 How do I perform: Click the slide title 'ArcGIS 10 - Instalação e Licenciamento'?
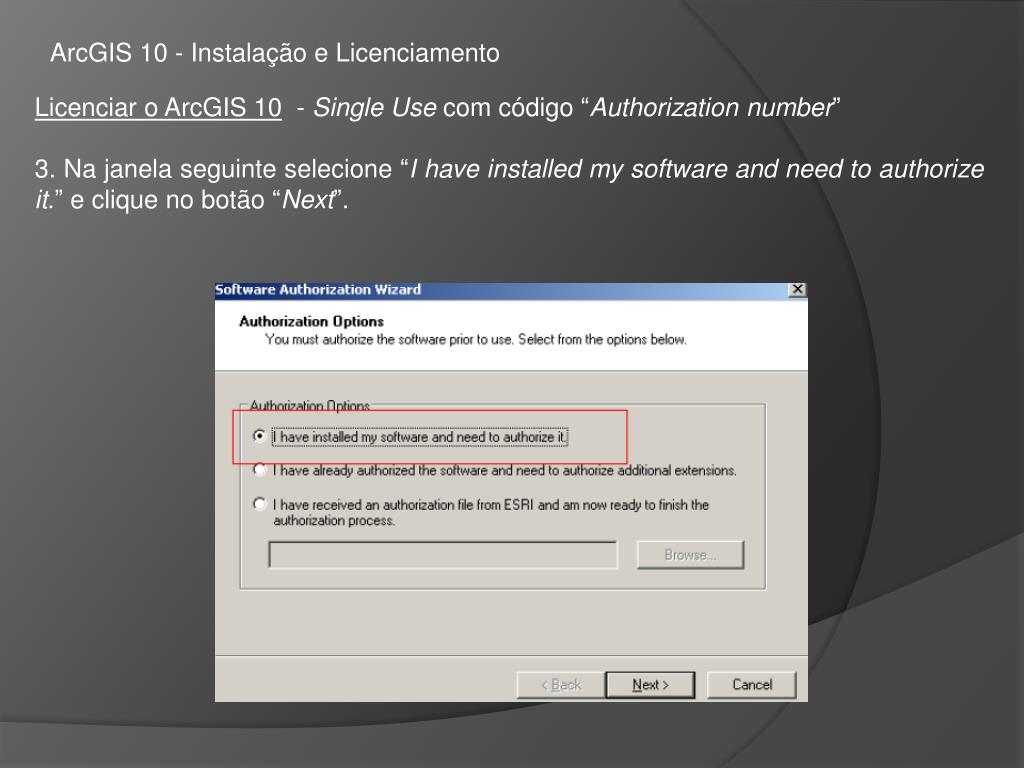pyautogui.click(x=275, y=53)
